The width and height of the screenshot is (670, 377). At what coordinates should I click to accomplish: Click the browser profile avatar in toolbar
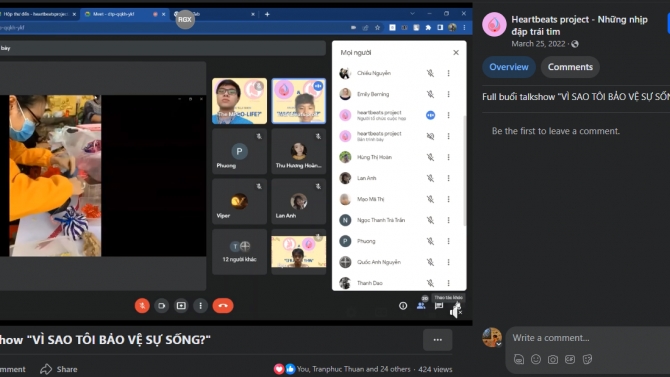point(452,27)
